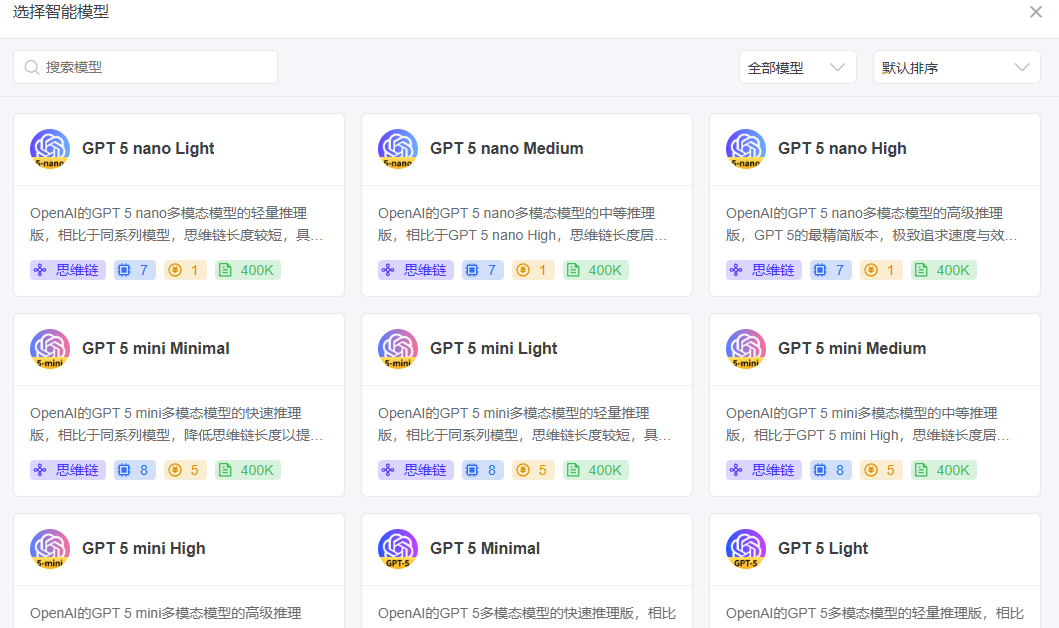This screenshot has width=1059, height=628.
Task: Select the GPT 5 mini Medium title
Action: click(x=852, y=348)
